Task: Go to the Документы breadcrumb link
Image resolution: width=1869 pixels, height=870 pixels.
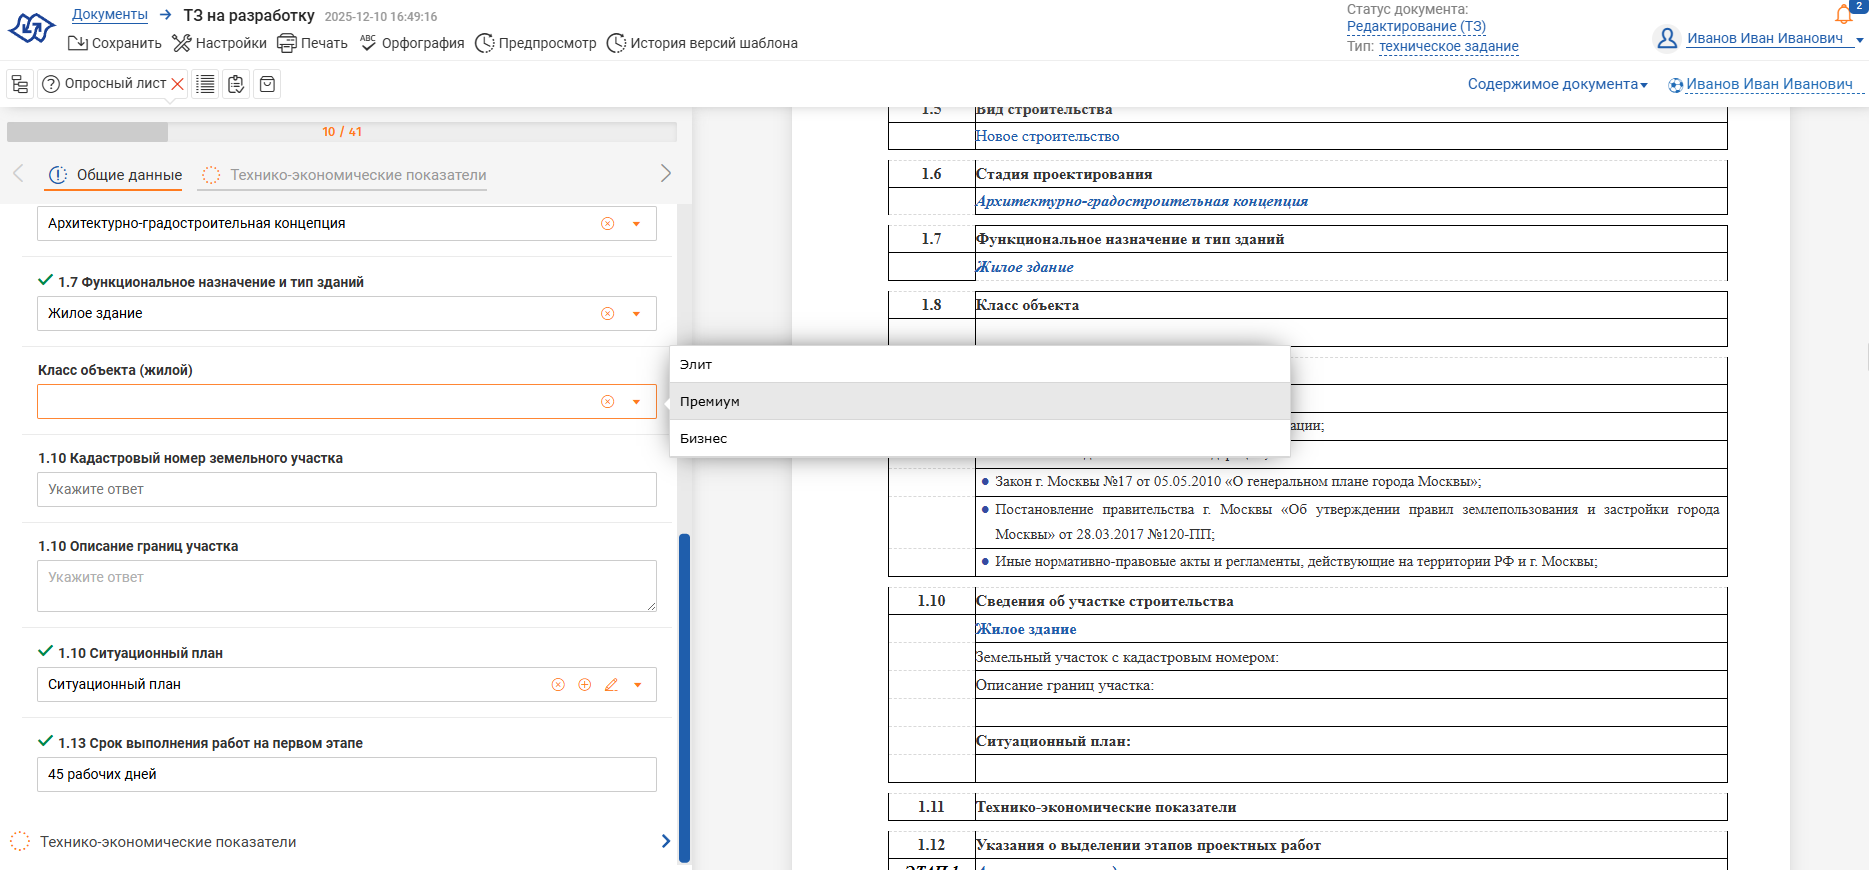Action: [110, 15]
